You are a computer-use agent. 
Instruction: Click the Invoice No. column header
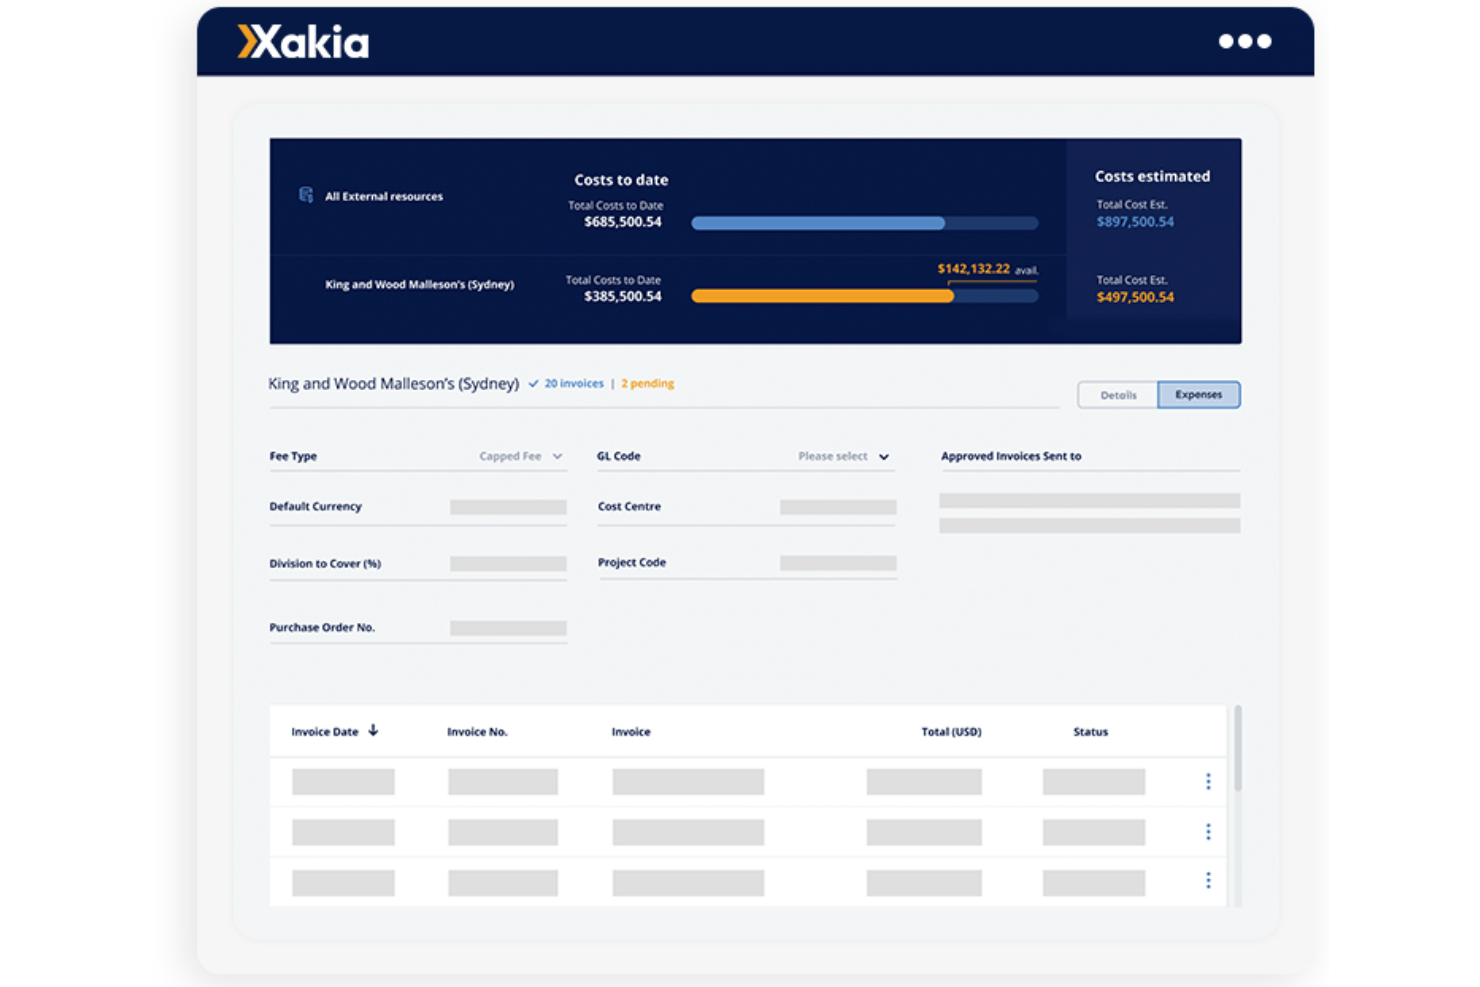click(477, 732)
